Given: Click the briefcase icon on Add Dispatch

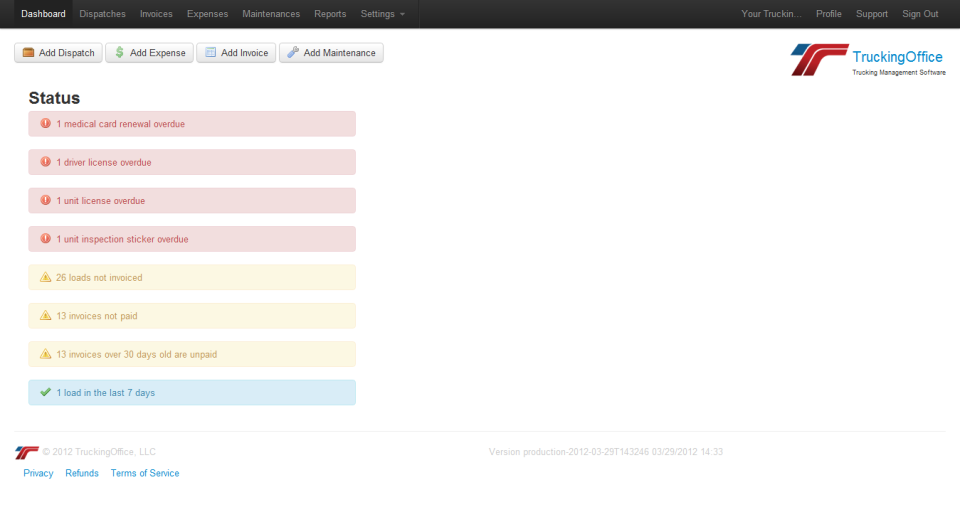Looking at the screenshot, I should coord(28,53).
